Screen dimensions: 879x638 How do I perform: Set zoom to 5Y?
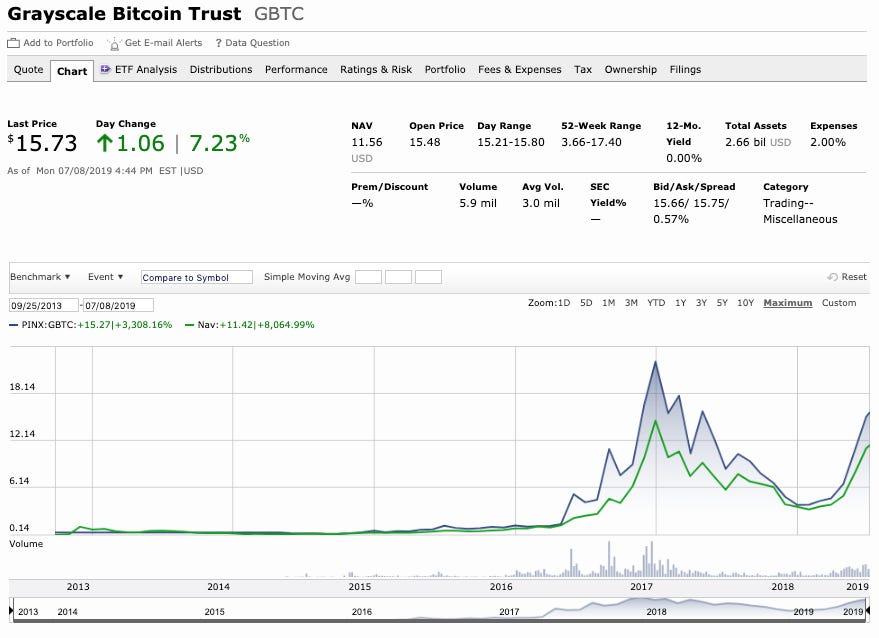click(x=722, y=303)
